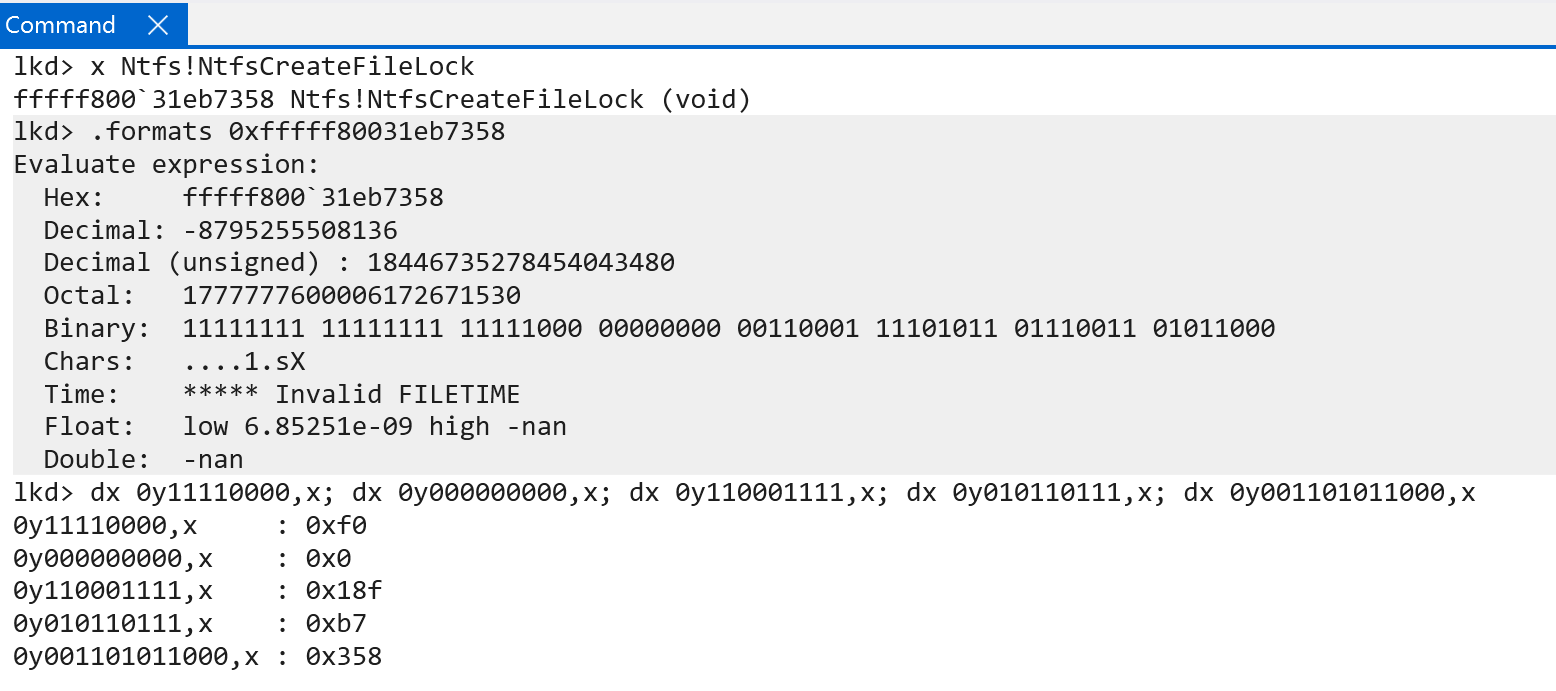
Task: Click the result value 0xf0
Action: click(328, 526)
